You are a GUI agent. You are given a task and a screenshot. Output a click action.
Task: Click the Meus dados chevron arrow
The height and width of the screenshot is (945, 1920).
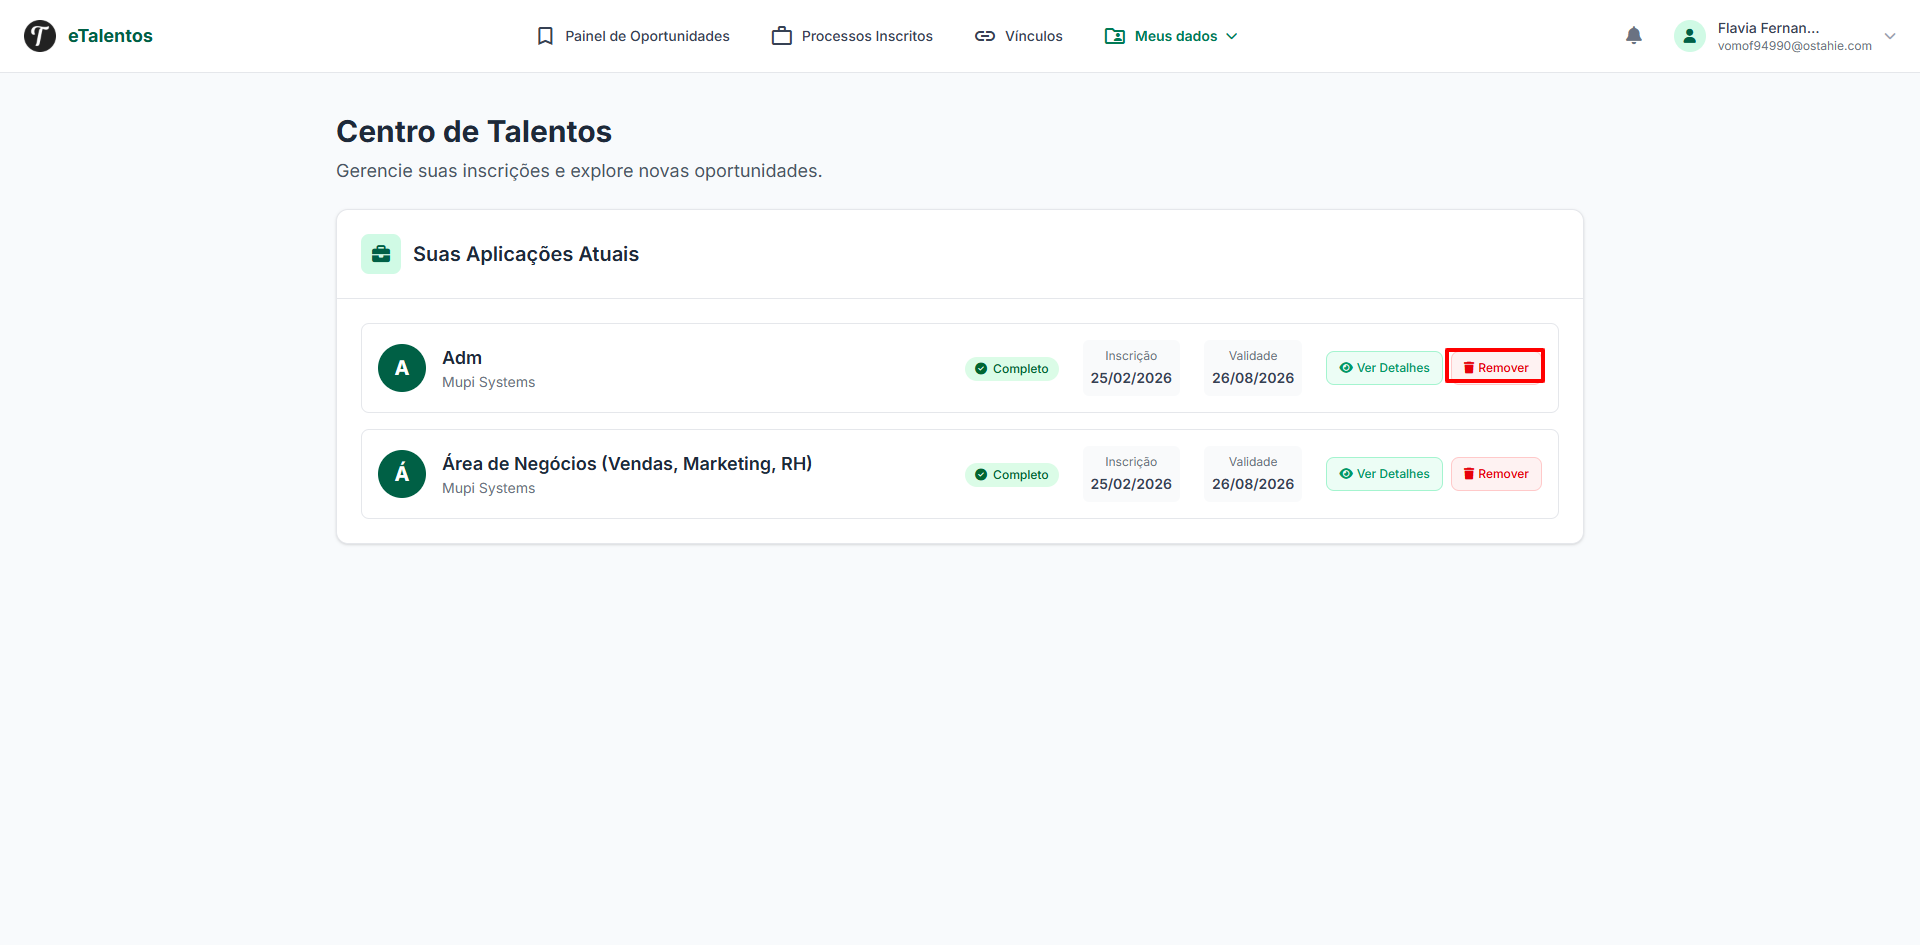(x=1232, y=36)
